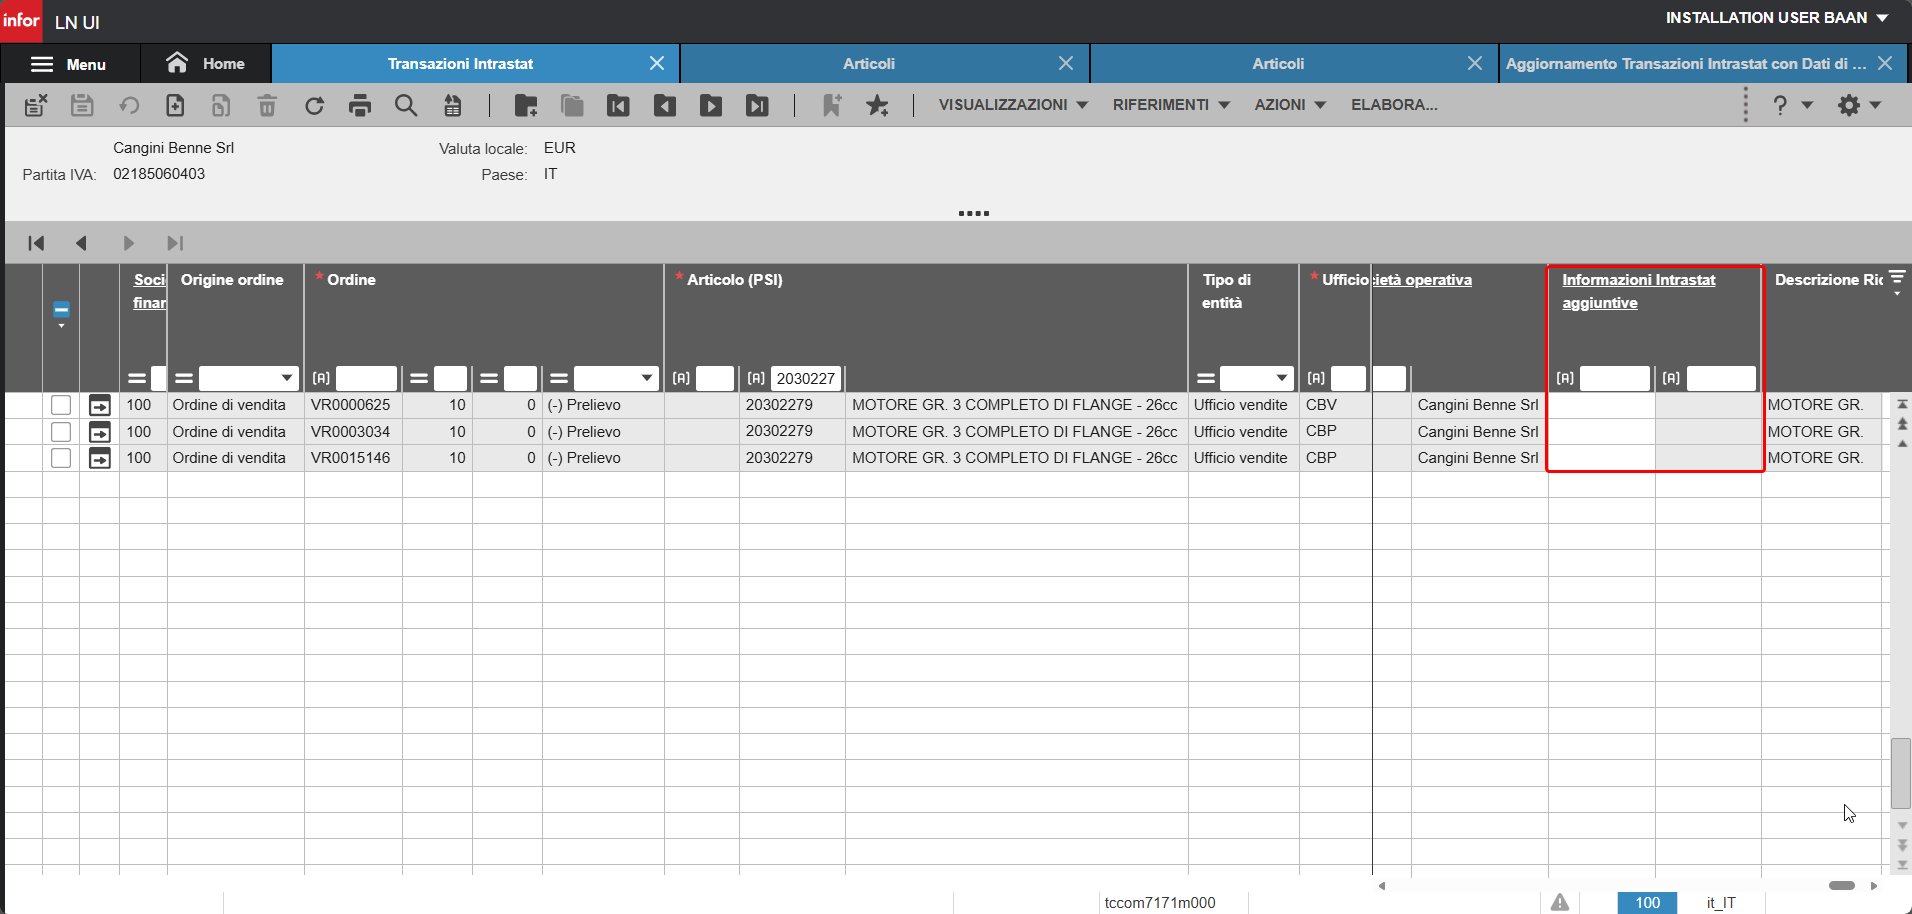The image size is (1912, 914).
Task: Go to next record in grid navigator
Action: click(128, 243)
